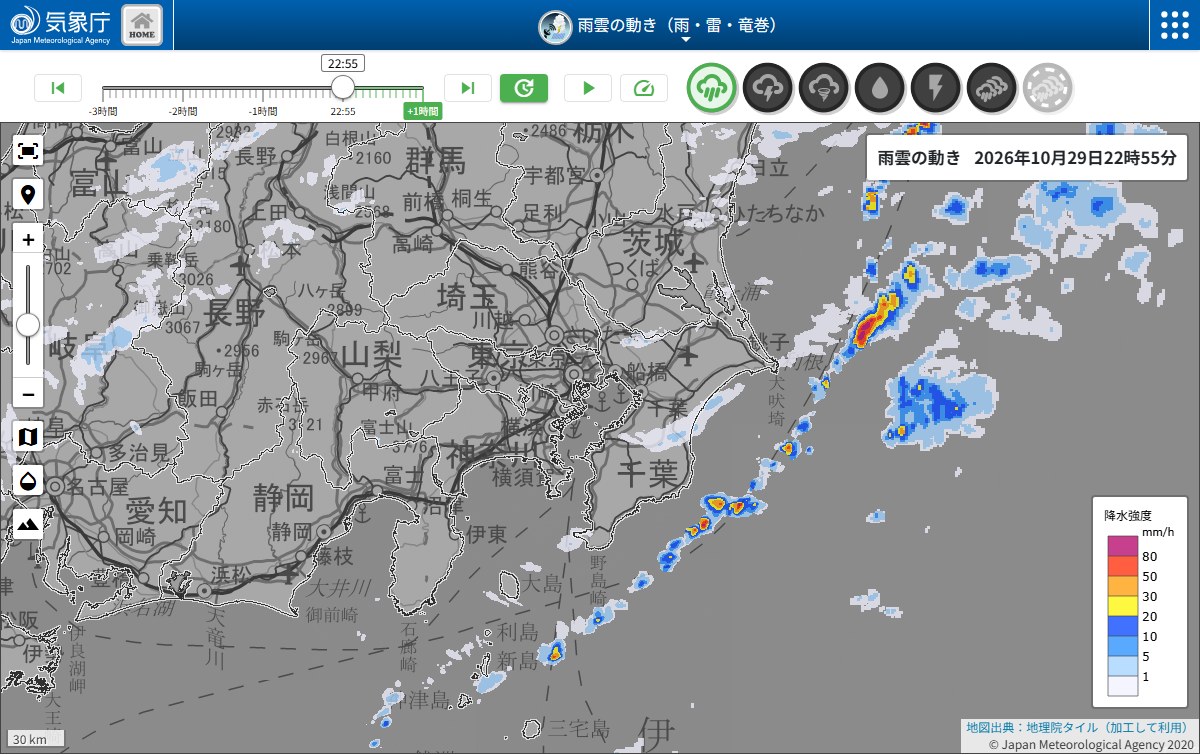
Task: Click the 長野 prefecture label
Action: pyautogui.click(x=235, y=312)
